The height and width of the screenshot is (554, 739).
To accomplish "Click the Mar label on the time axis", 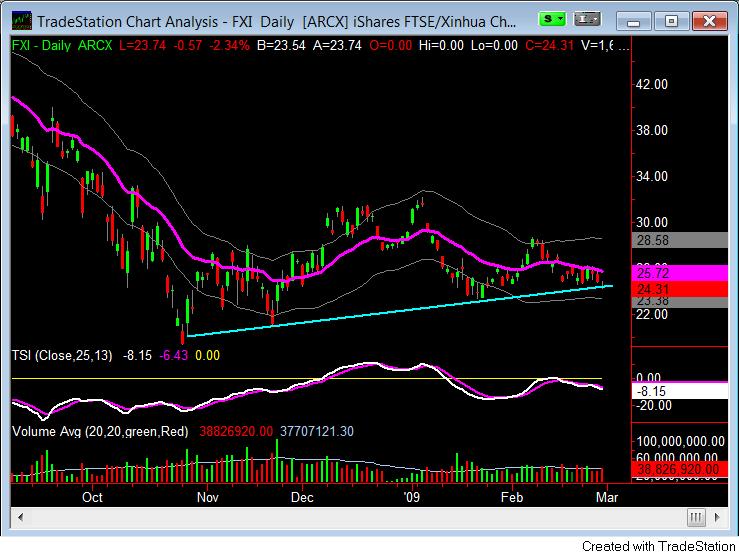I will point(607,497).
